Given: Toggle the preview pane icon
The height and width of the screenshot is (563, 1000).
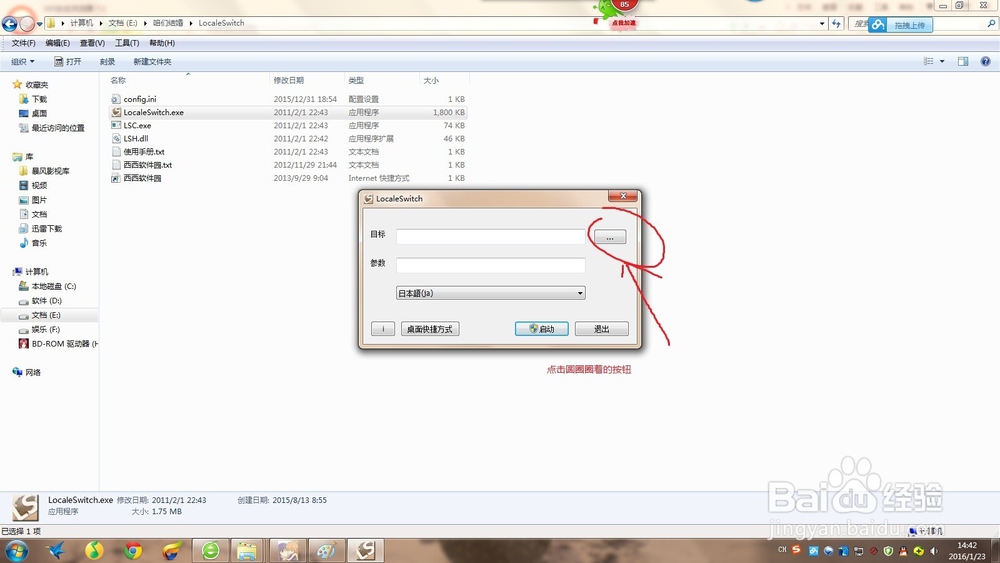Looking at the screenshot, I should click(963, 61).
